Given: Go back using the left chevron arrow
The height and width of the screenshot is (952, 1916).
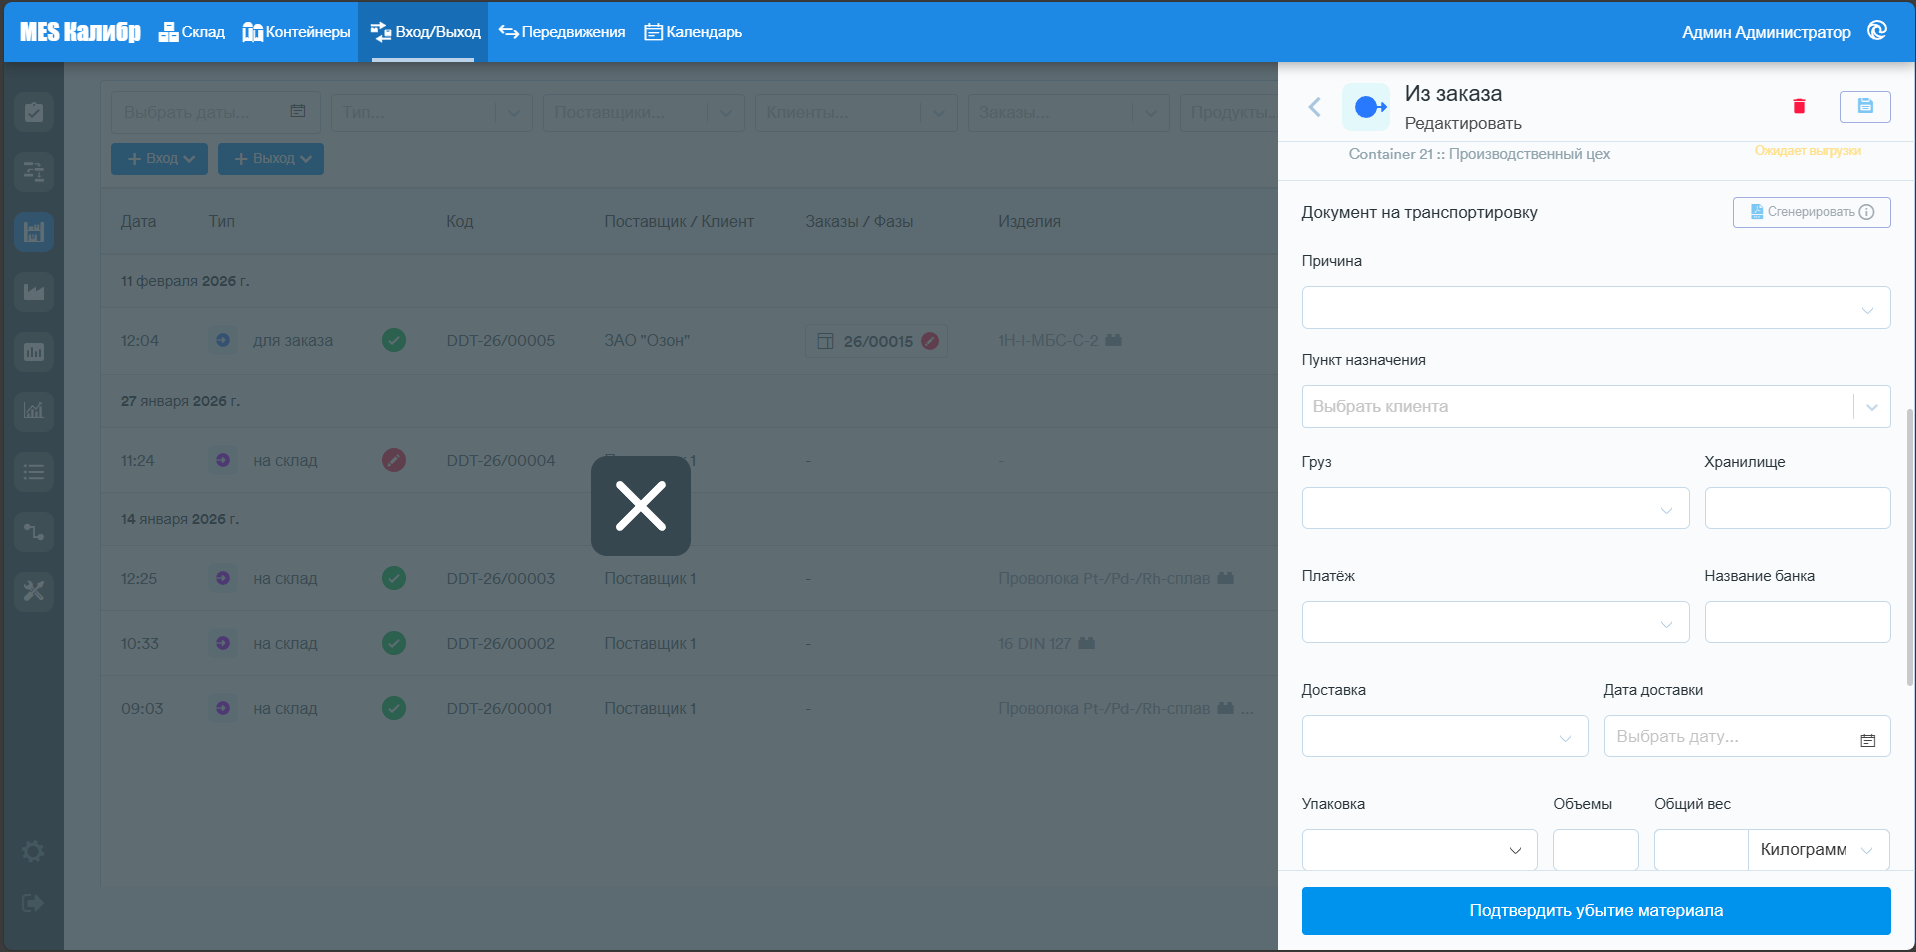Looking at the screenshot, I should click(x=1315, y=107).
